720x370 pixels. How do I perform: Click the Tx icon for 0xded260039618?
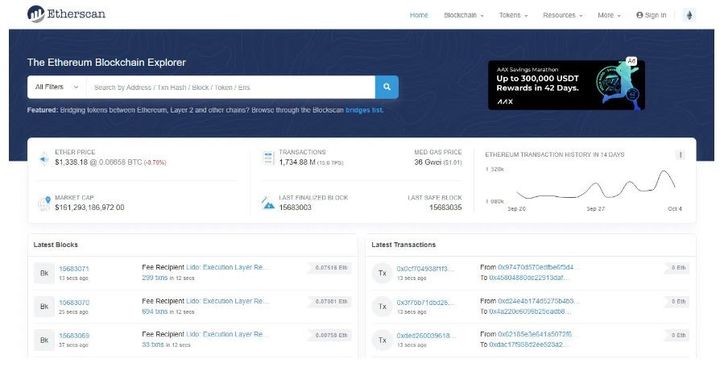click(x=382, y=340)
